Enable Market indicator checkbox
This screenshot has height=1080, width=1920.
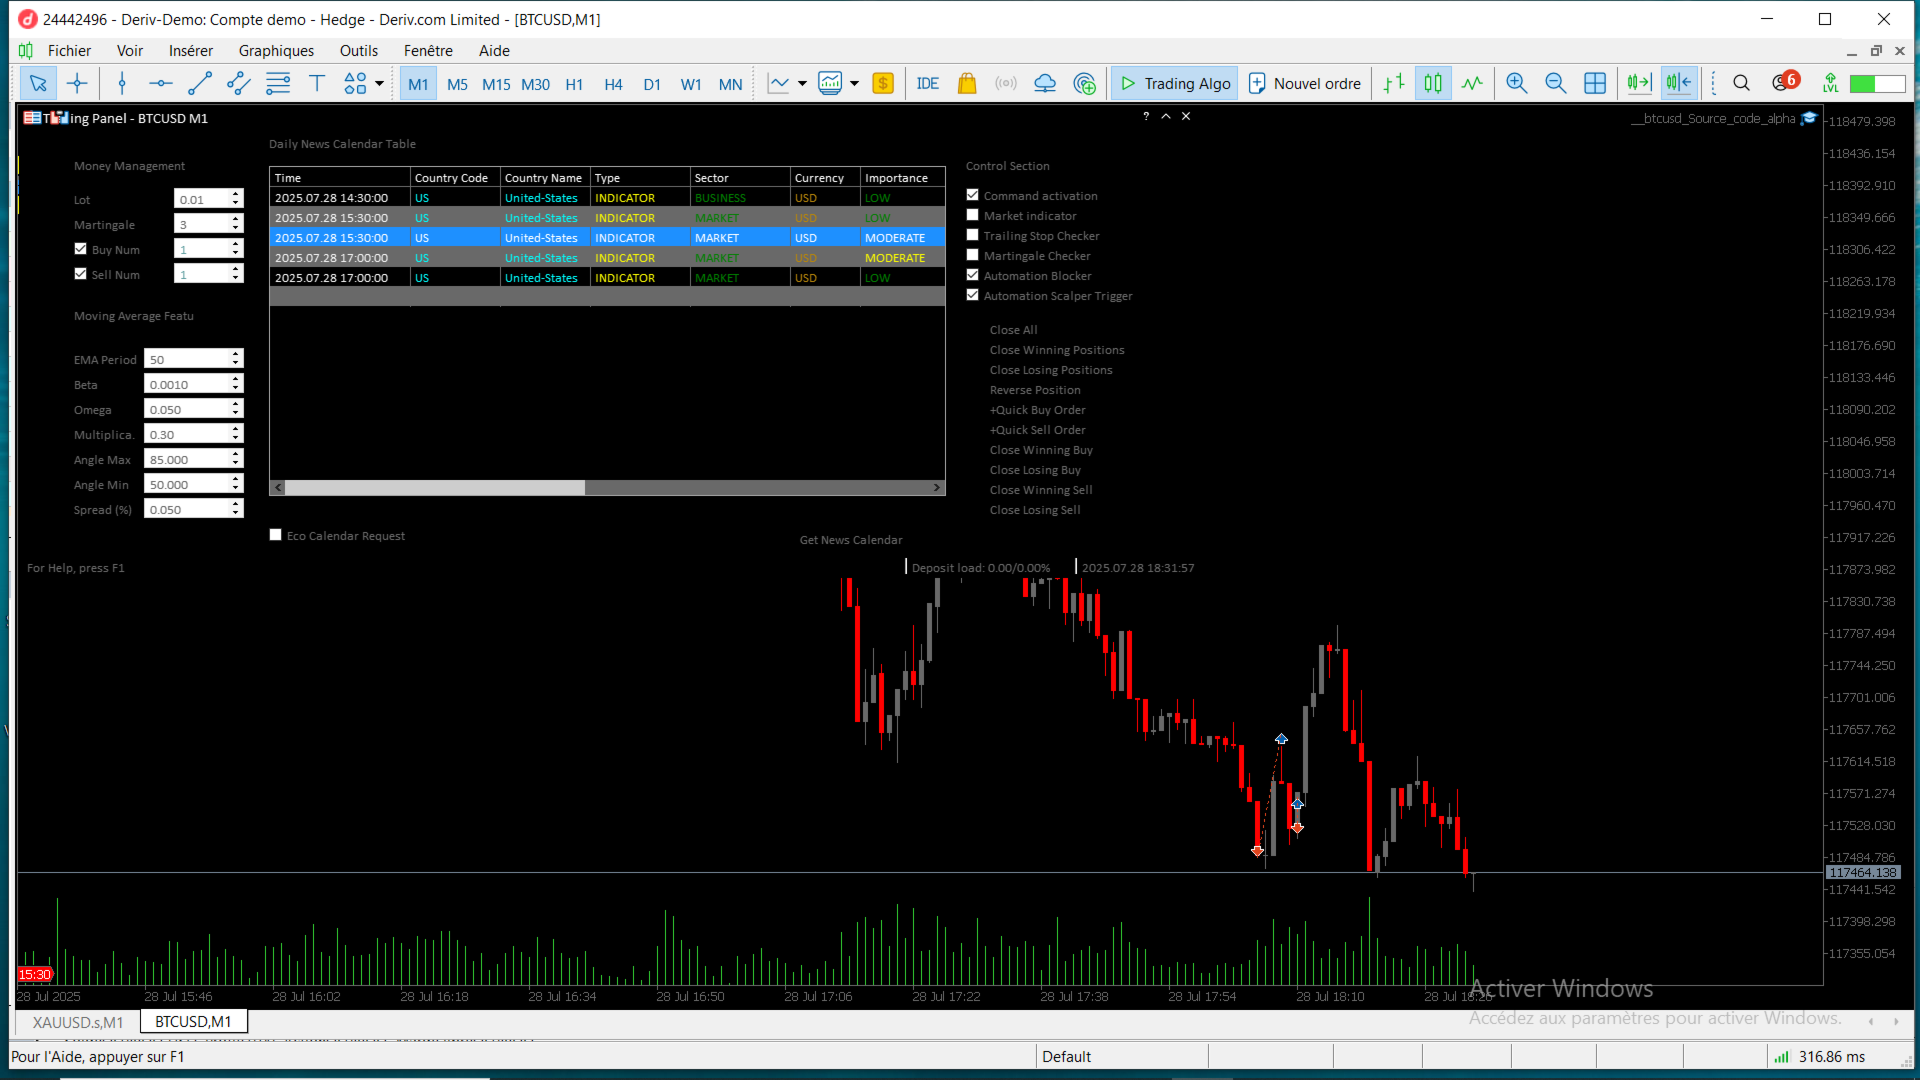[x=972, y=215]
